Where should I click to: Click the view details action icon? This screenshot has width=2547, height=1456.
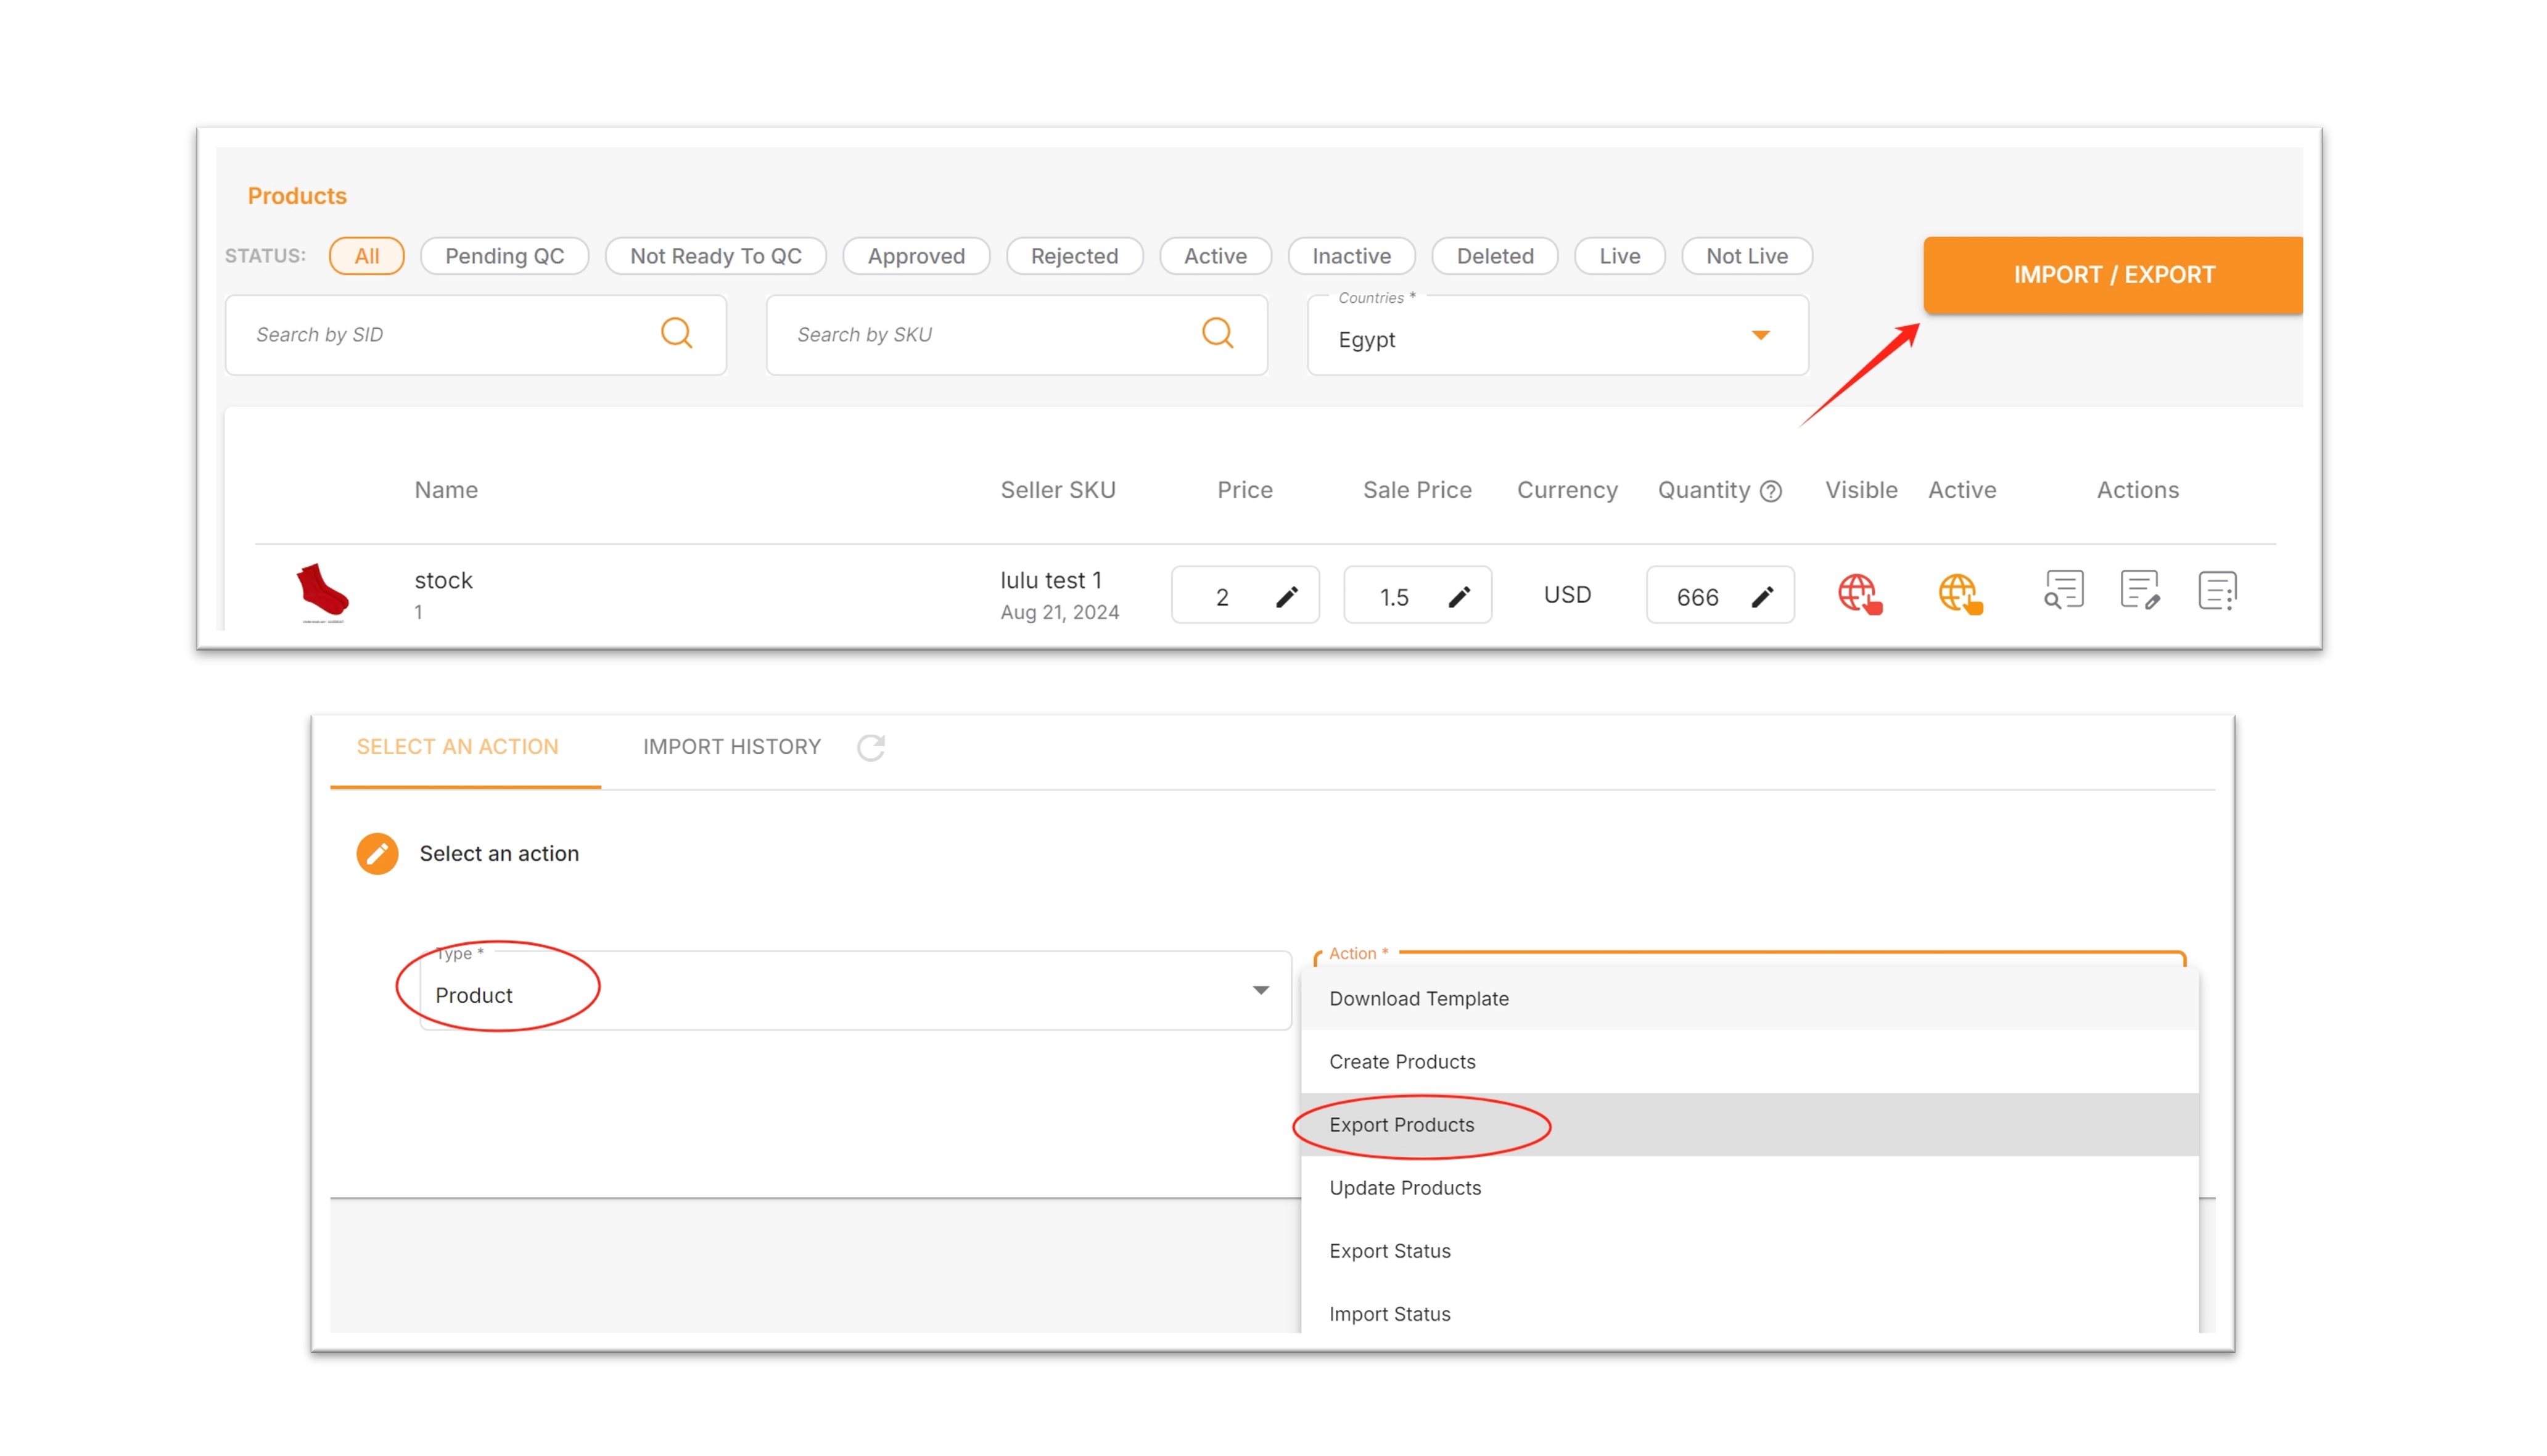2063,590
